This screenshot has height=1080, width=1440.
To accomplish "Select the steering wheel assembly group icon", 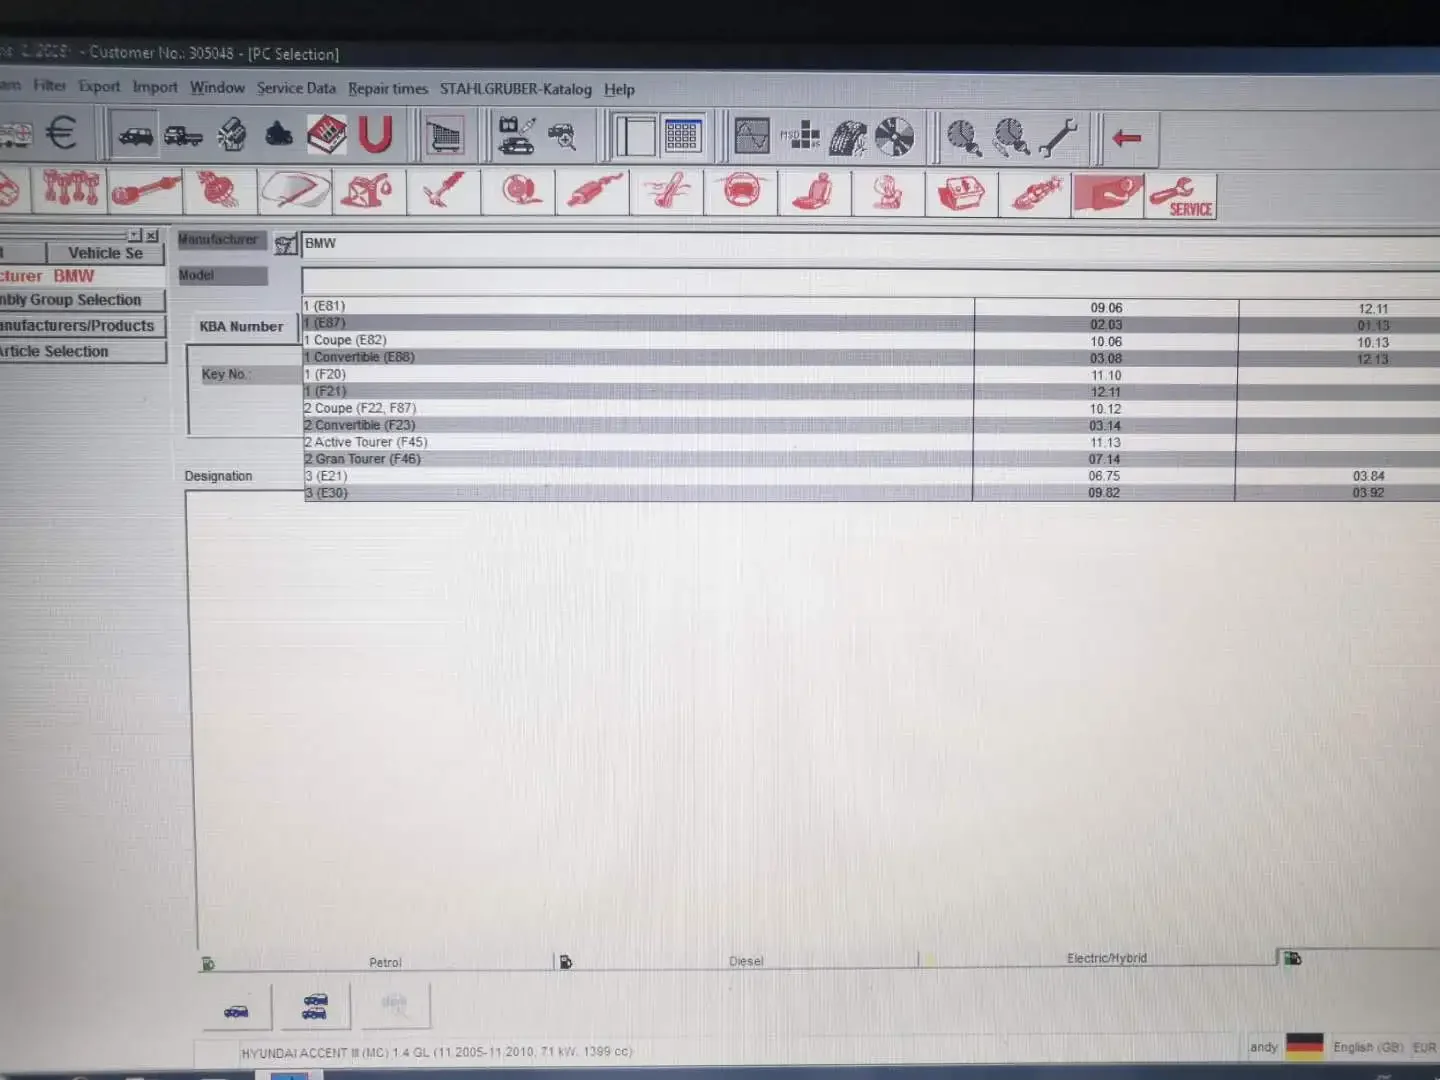I will (x=741, y=192).
